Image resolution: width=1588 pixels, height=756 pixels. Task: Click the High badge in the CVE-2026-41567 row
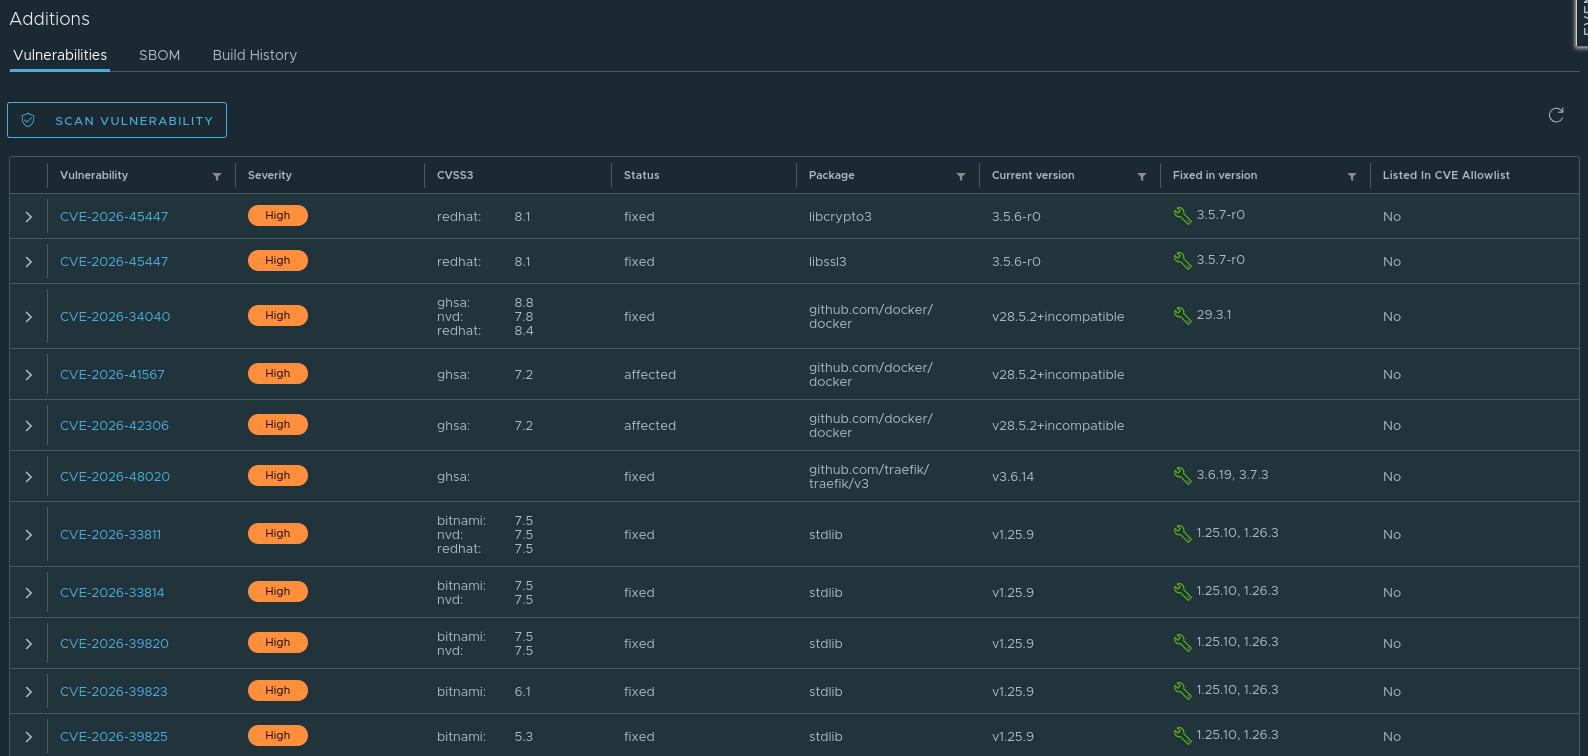(x=278, y=373)
